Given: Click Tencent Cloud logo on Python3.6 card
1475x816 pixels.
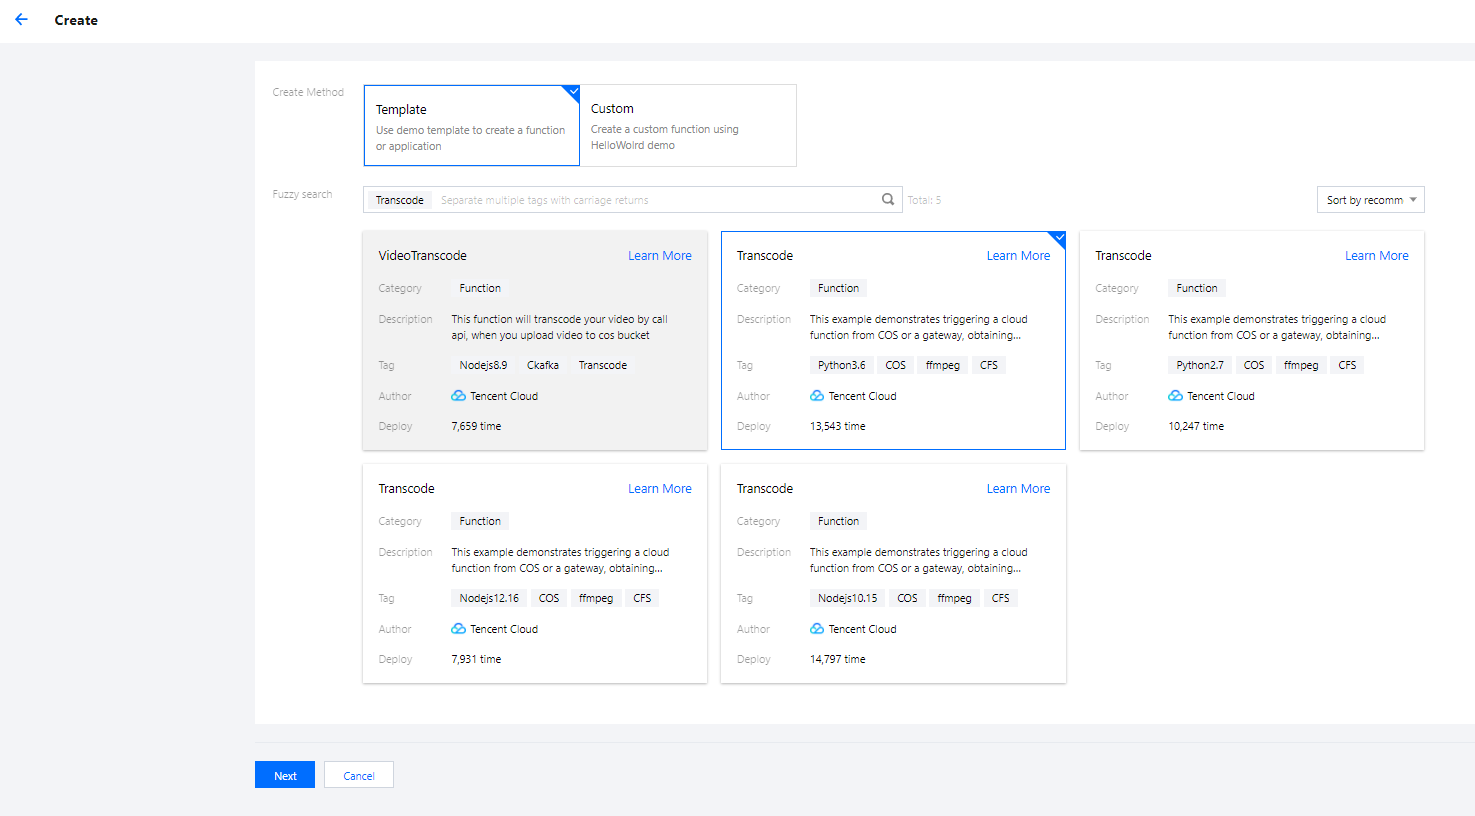Looking at the screenshot, I should pos(817,396).
